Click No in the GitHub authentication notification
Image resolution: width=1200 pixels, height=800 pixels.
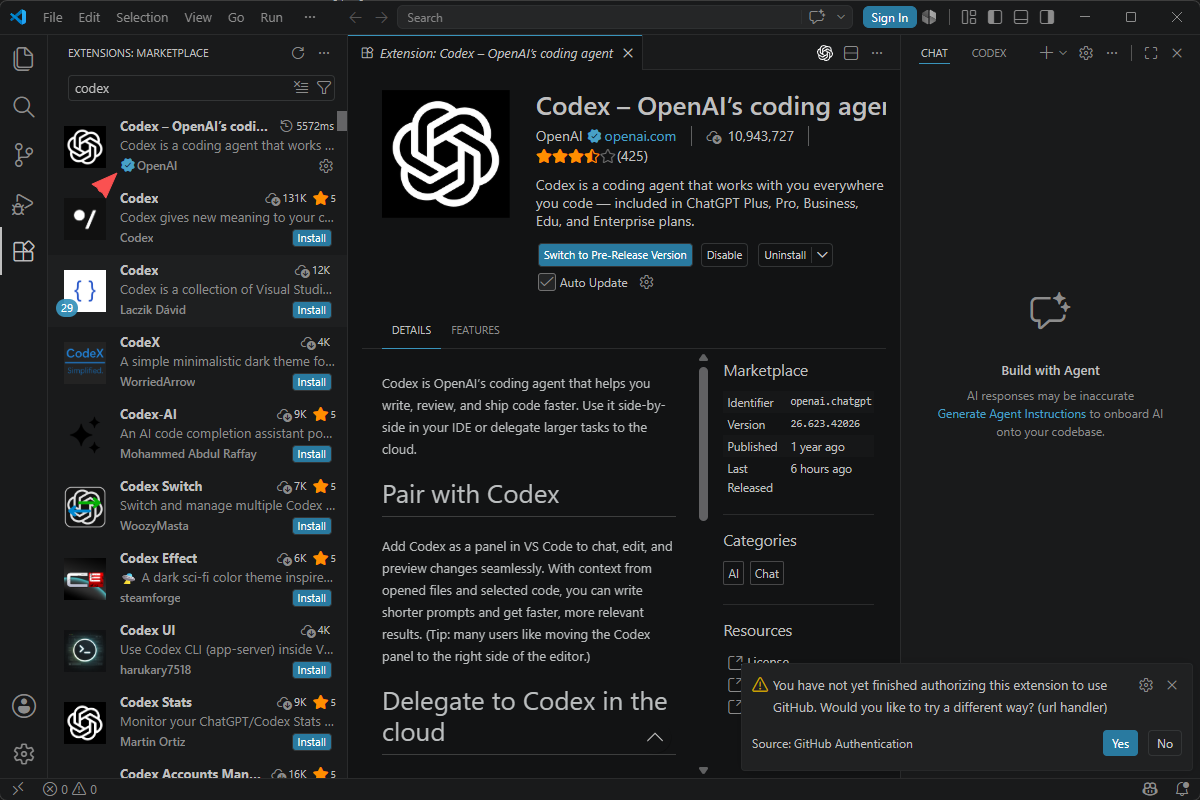[1165, 743]
